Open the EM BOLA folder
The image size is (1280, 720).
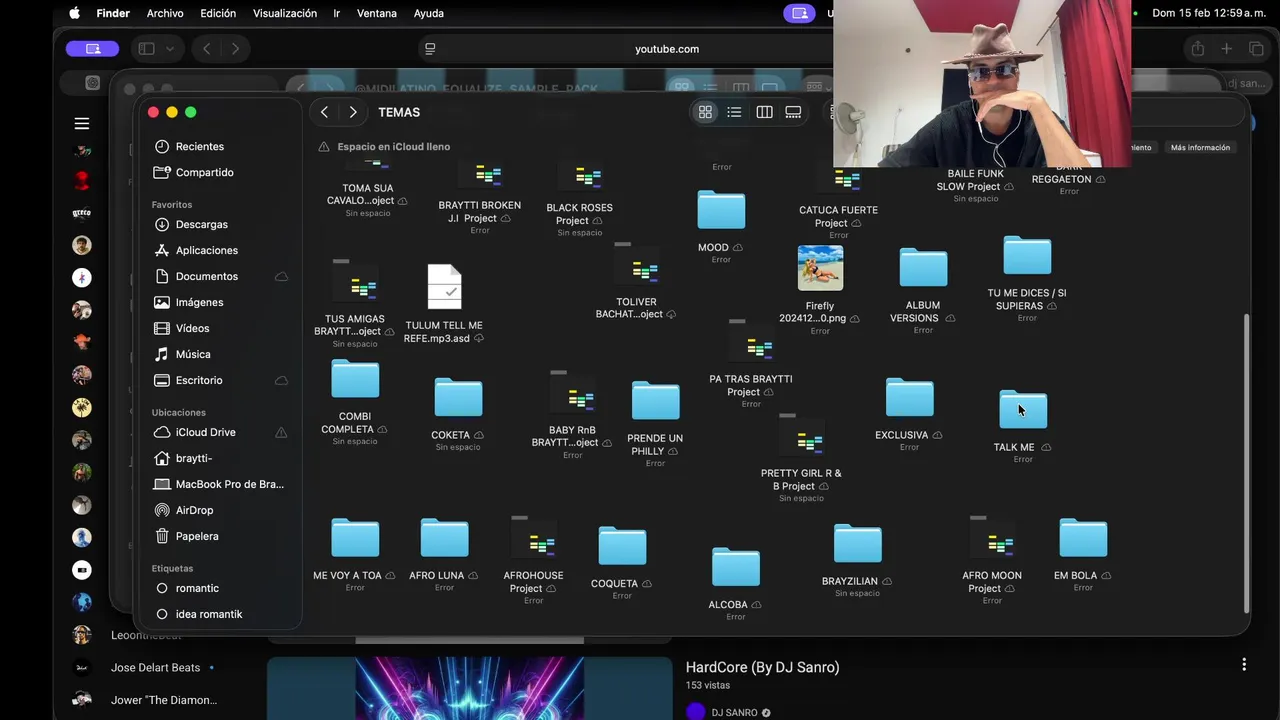pos(1083,538)
